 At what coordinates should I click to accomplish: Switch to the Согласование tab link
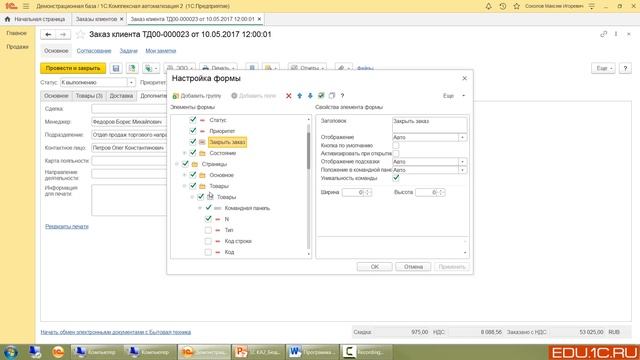pos(94,51)
